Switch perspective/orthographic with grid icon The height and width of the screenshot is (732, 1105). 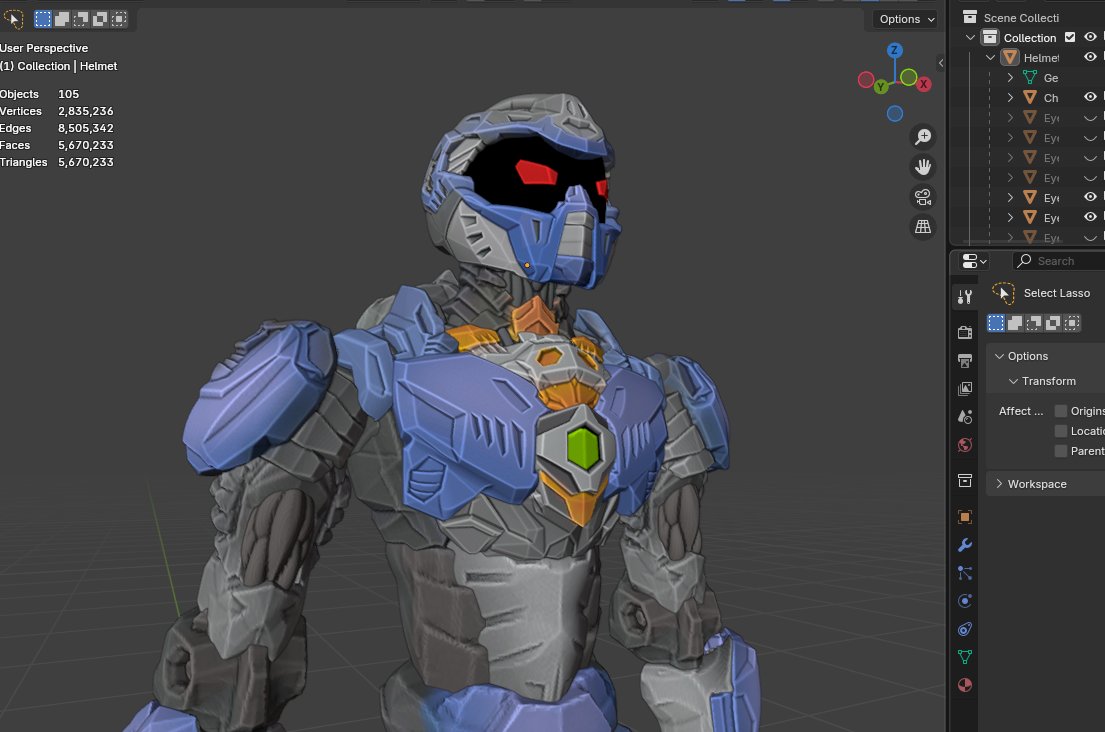click(922, 227)
